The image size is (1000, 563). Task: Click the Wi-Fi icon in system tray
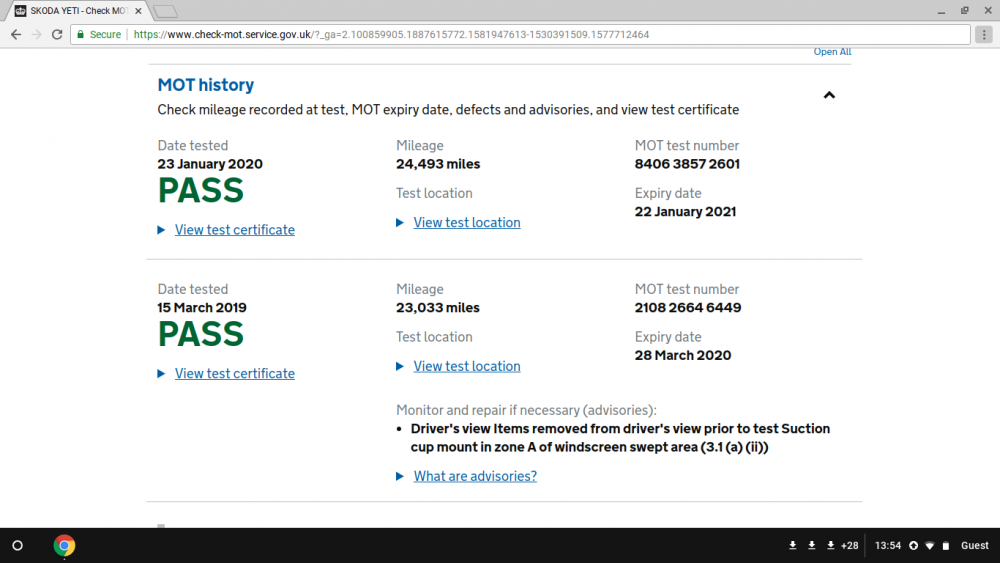[930, 546]
